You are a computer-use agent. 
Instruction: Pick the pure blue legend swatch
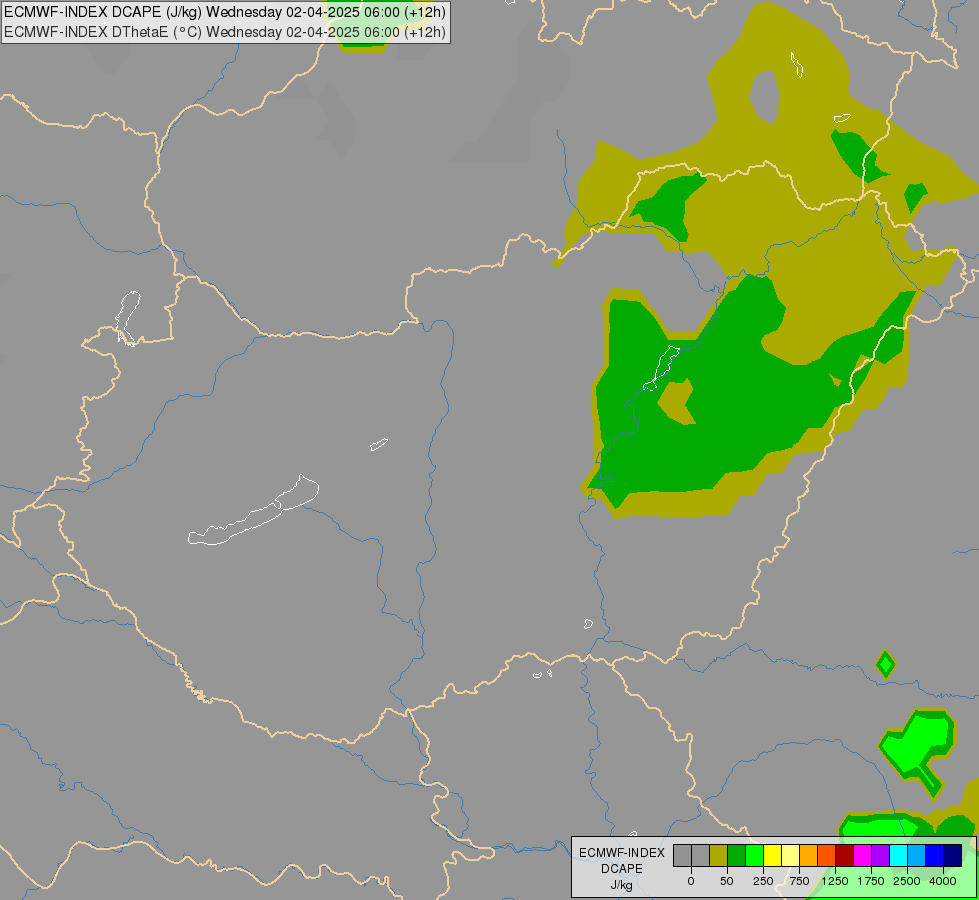pyautogui.click(x=935, y=856)
